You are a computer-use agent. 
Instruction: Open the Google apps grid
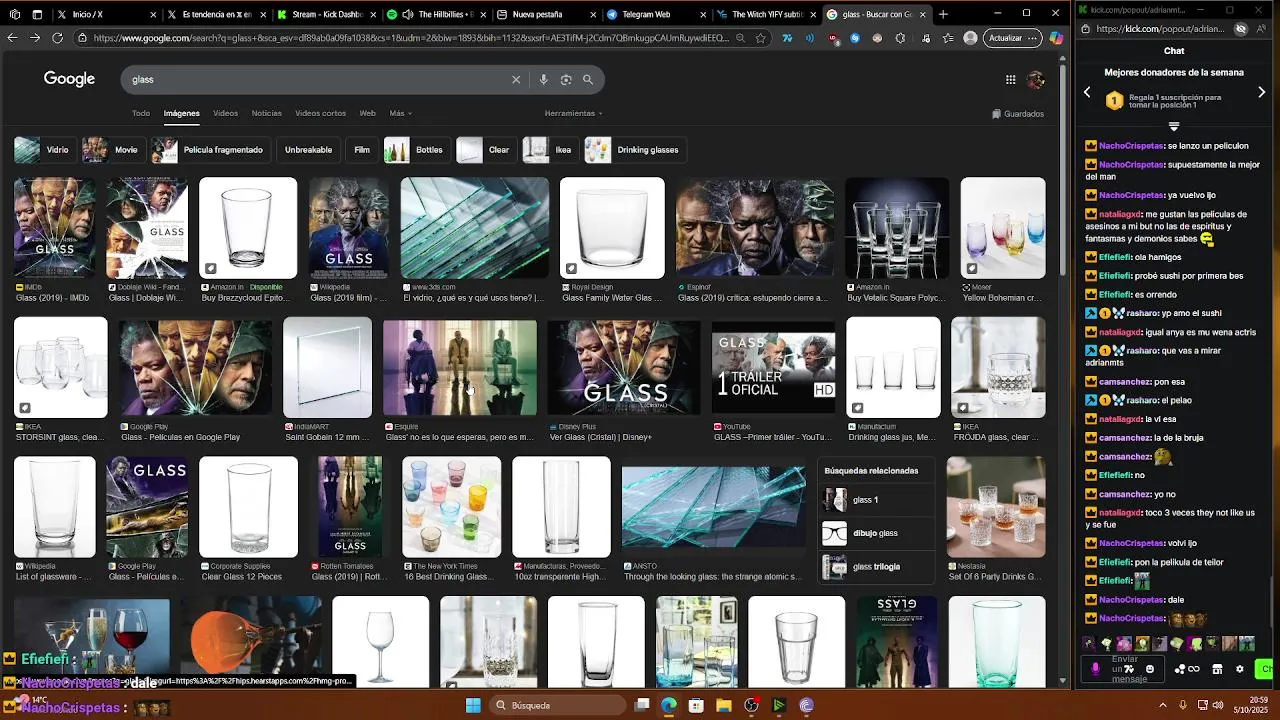pyautogui.click(x=1010, y=80)
